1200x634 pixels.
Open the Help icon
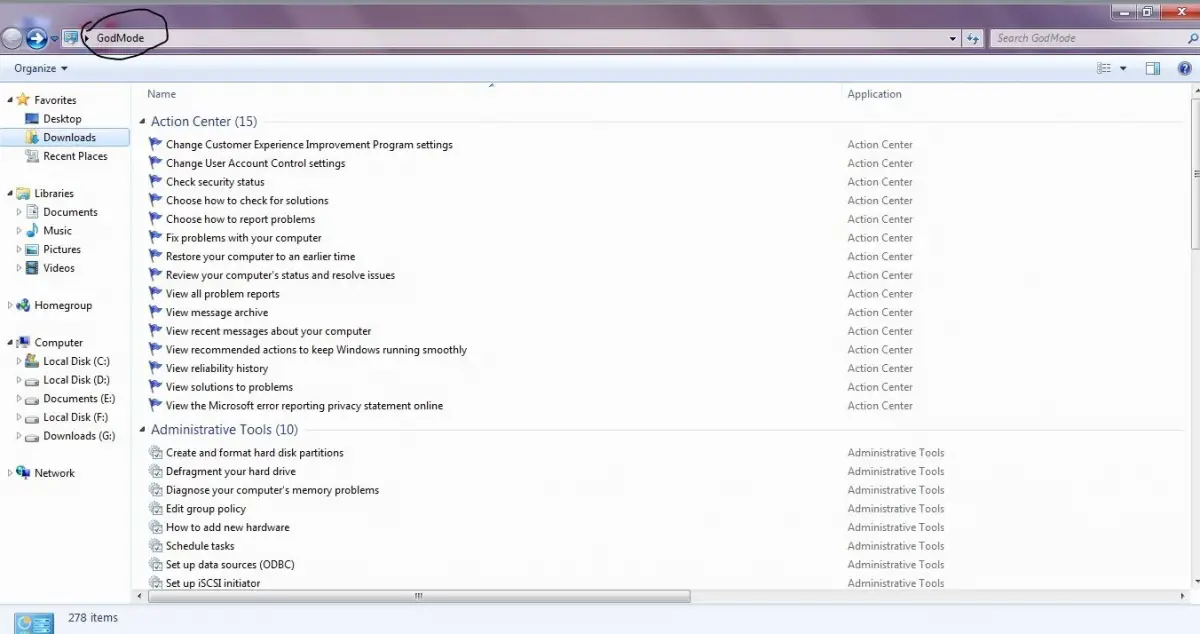[x=1185, y=68]
